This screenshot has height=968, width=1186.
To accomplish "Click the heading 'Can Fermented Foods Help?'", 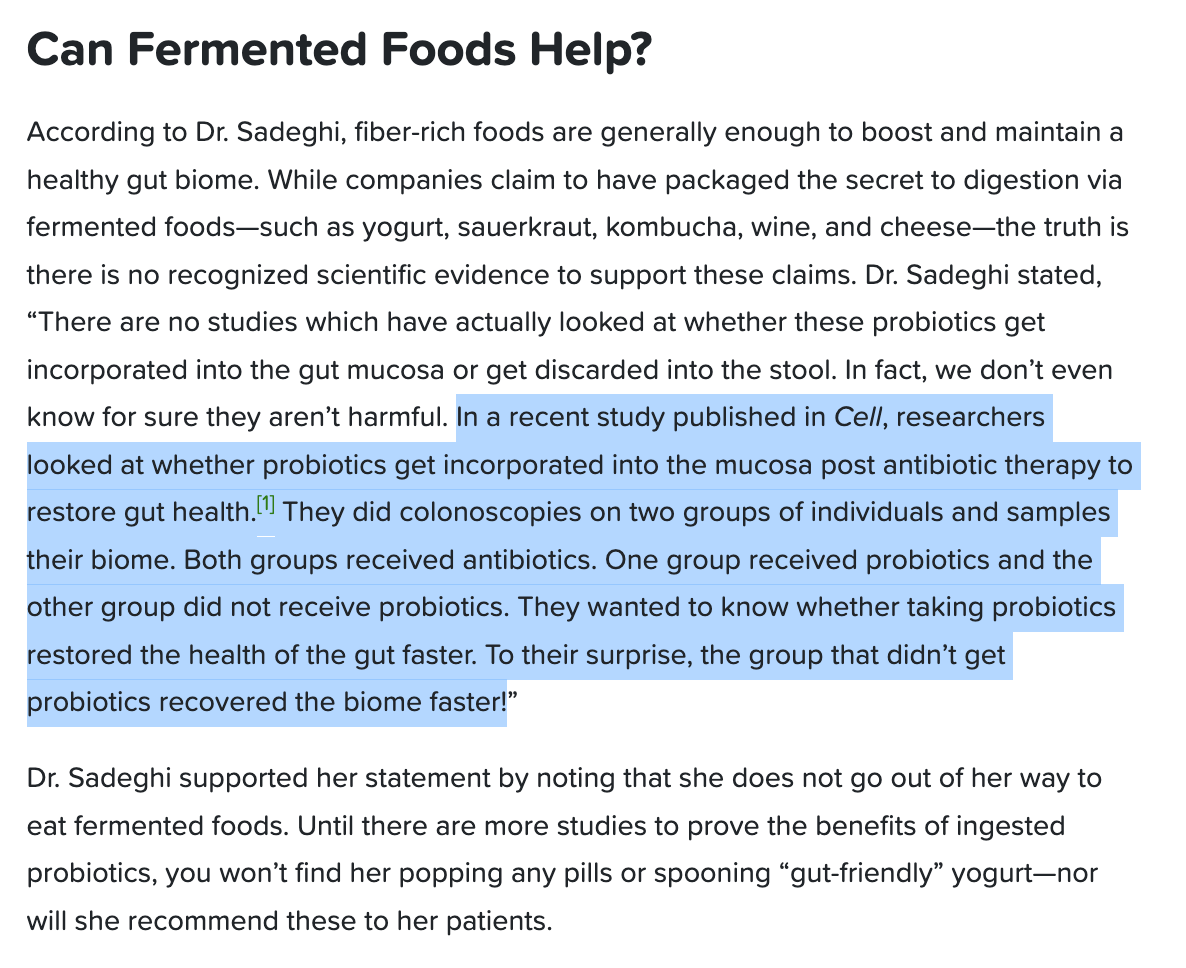I will pos(339,50).
